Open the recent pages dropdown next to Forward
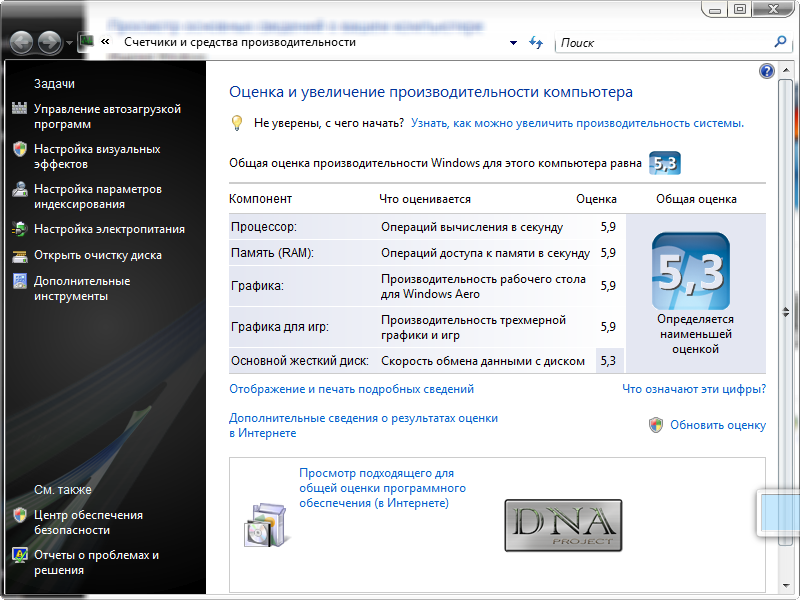 pos(69,43)
